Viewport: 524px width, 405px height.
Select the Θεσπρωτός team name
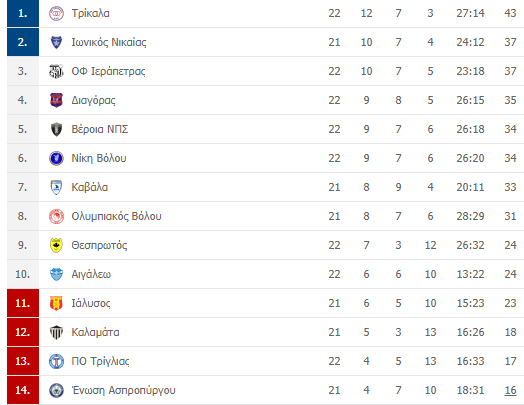coord(99,245)
